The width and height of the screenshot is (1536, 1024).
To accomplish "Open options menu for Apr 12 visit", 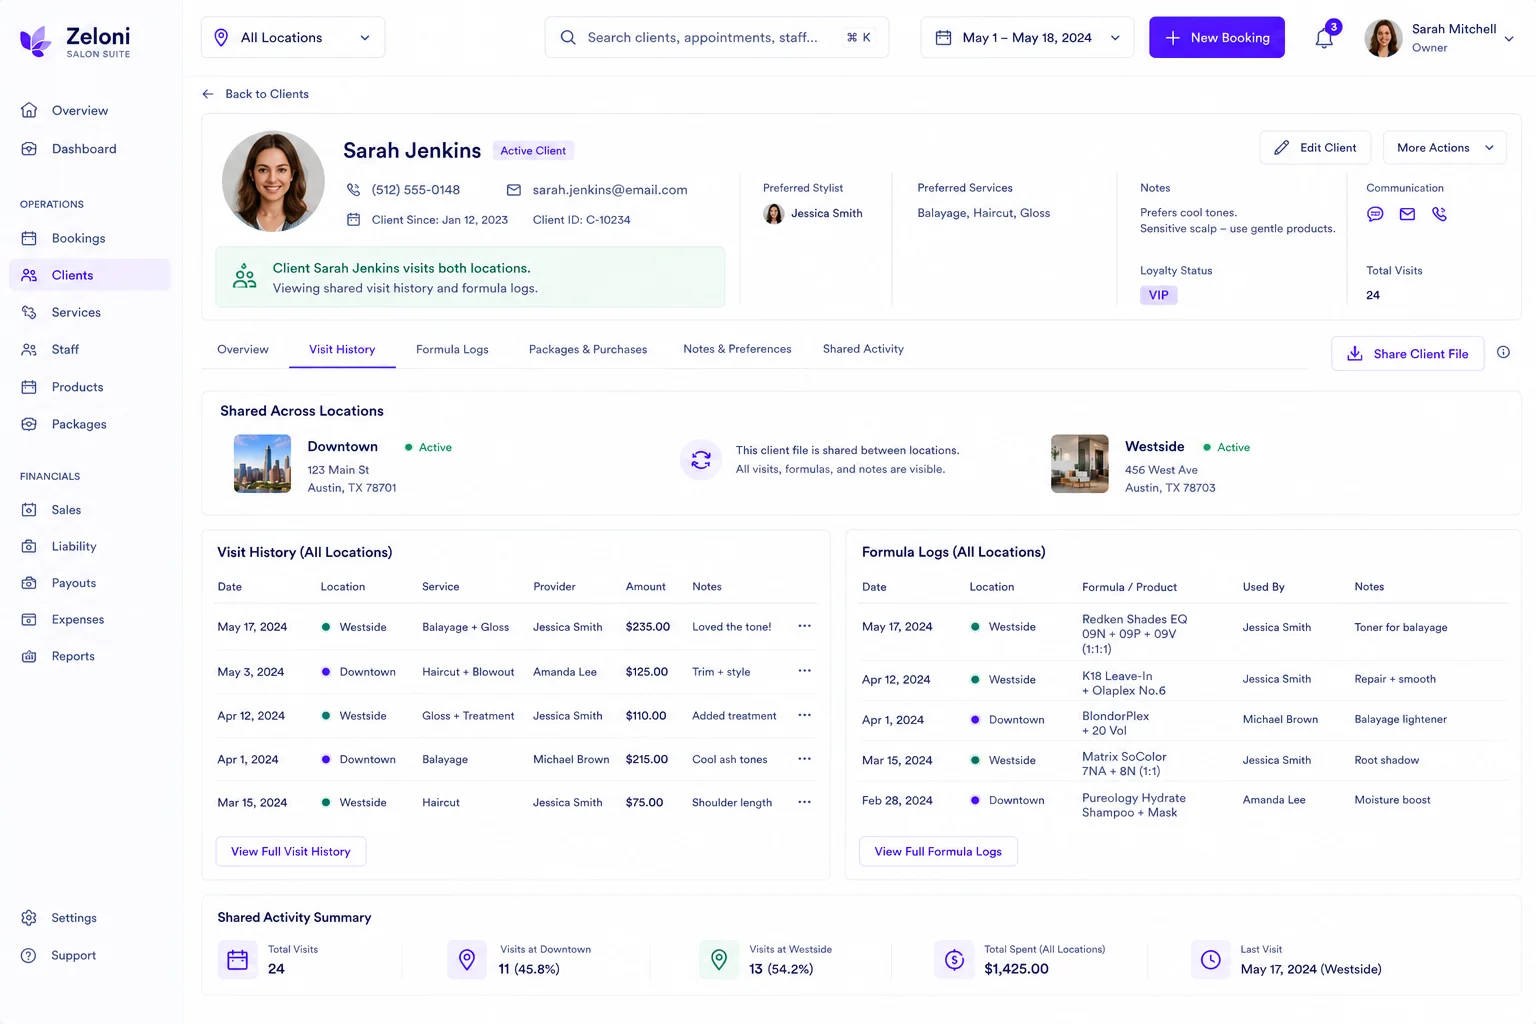I will click(804, 715).
